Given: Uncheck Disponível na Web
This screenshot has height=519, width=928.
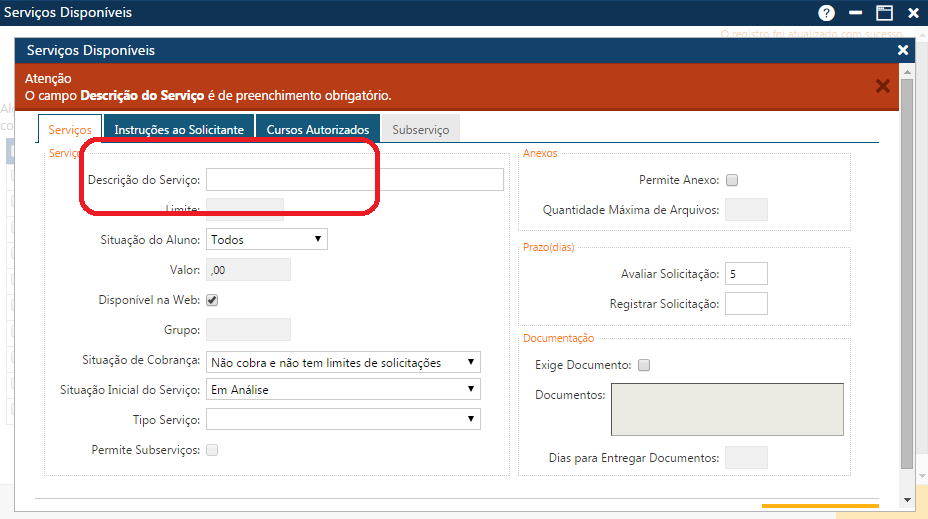Looking at the screenshot, I should [212, 300].
